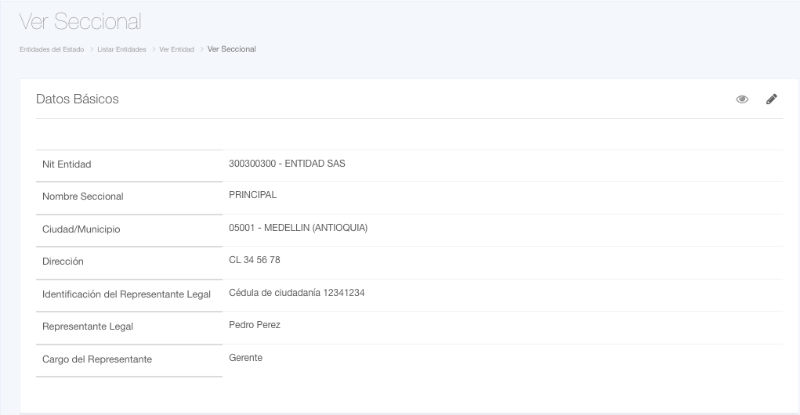Click the Datos Básicos panel header

(x=77, y=99)
